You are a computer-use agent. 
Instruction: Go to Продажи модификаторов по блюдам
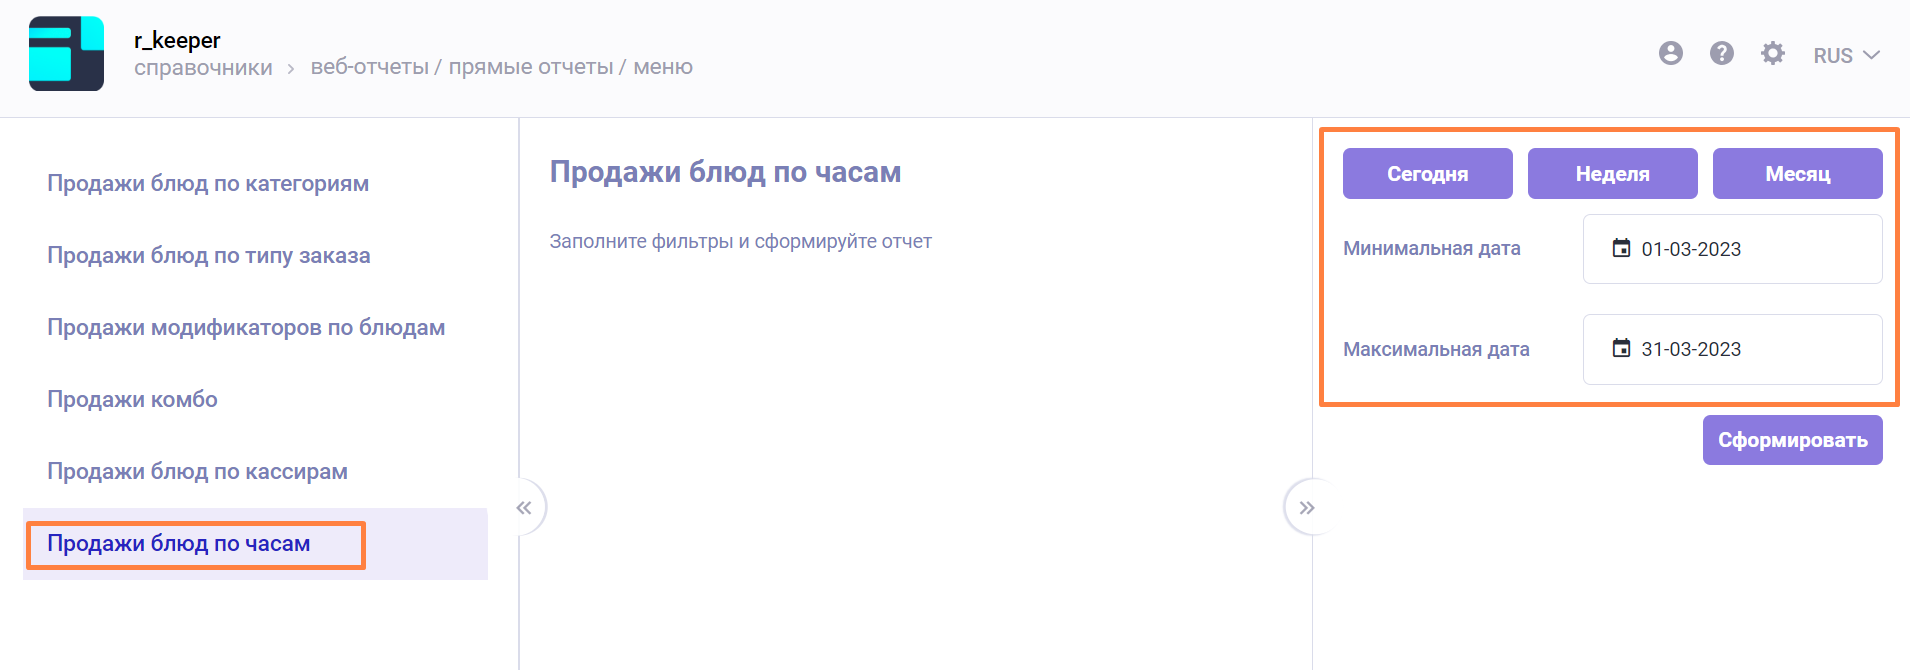coord(246,328)
